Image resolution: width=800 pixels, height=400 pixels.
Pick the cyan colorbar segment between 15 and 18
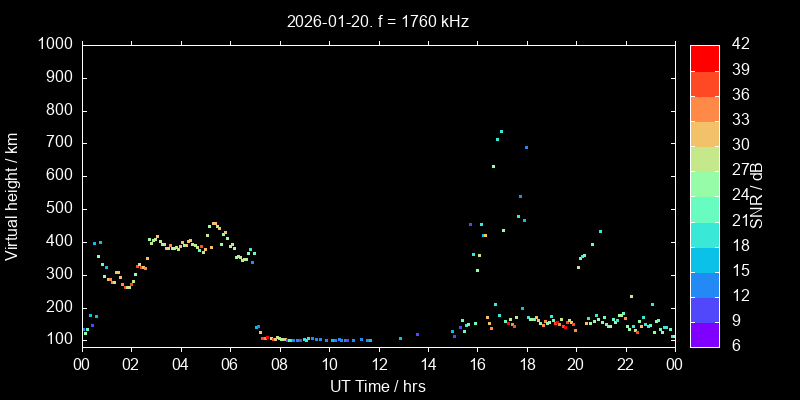point(705,258)
